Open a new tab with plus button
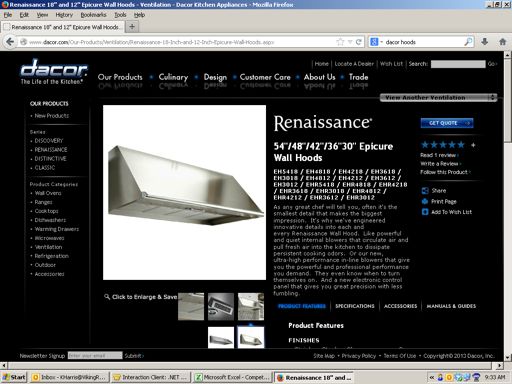Screen dimensions: 512x384 click(132, 27)
